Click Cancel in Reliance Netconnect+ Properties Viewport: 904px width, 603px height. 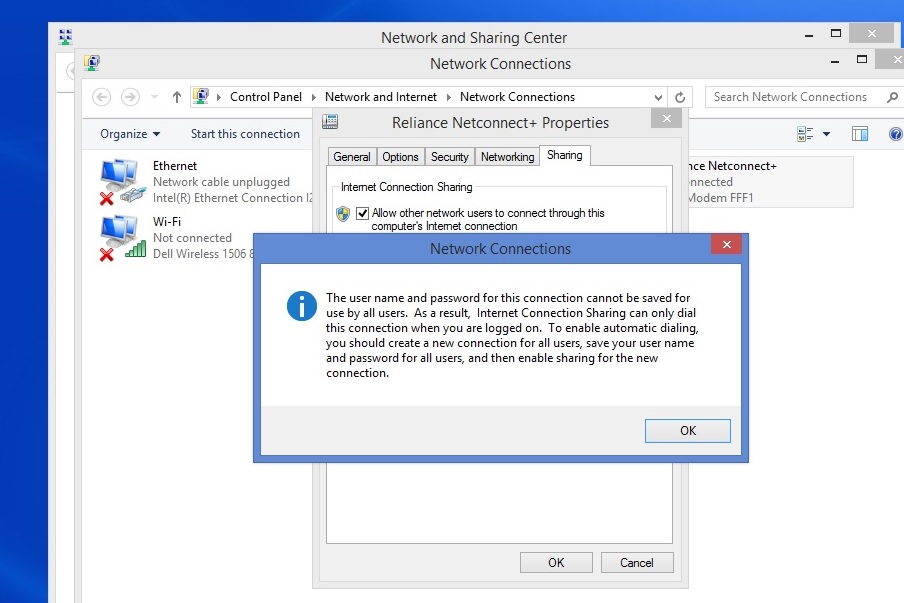tap(636, 563)
